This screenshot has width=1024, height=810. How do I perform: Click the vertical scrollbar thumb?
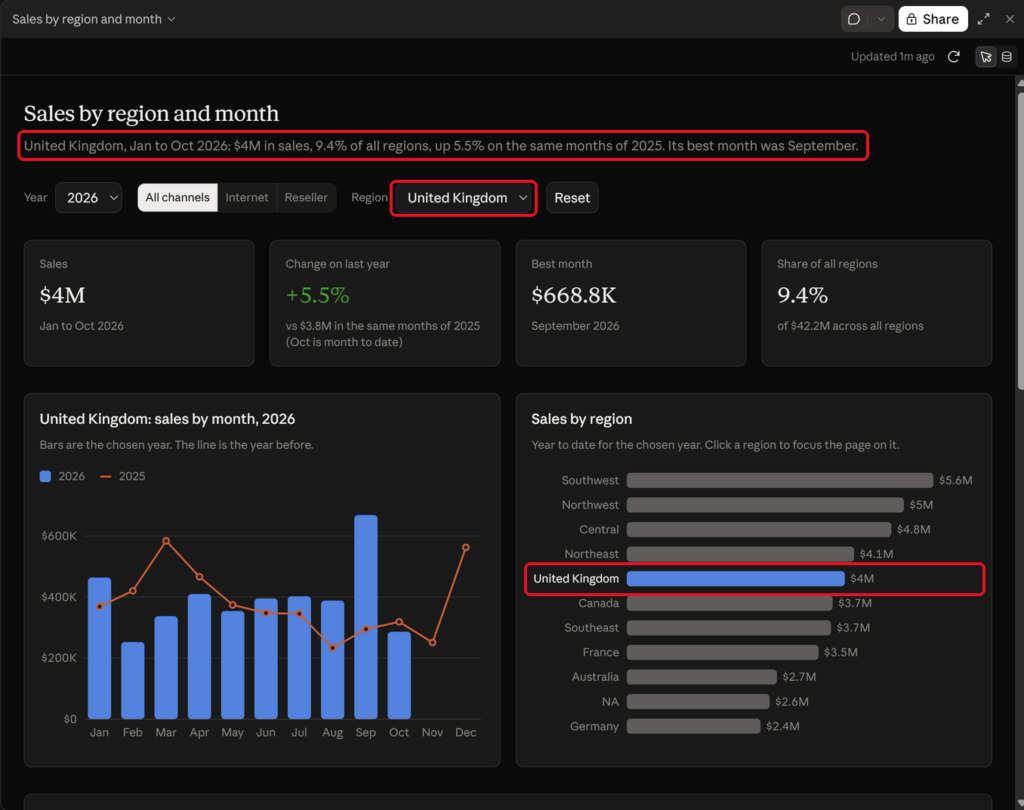pos(1020,242)
